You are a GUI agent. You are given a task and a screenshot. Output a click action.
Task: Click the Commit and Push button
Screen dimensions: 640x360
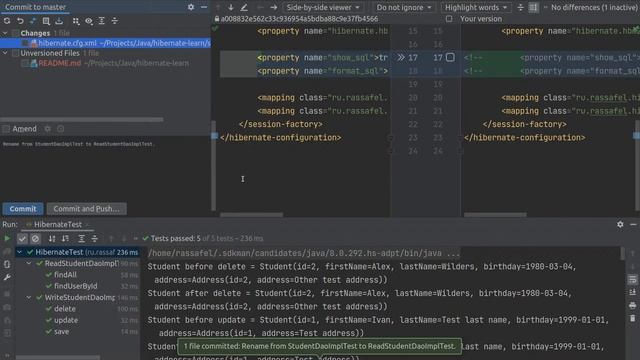(x=87, y=209)
